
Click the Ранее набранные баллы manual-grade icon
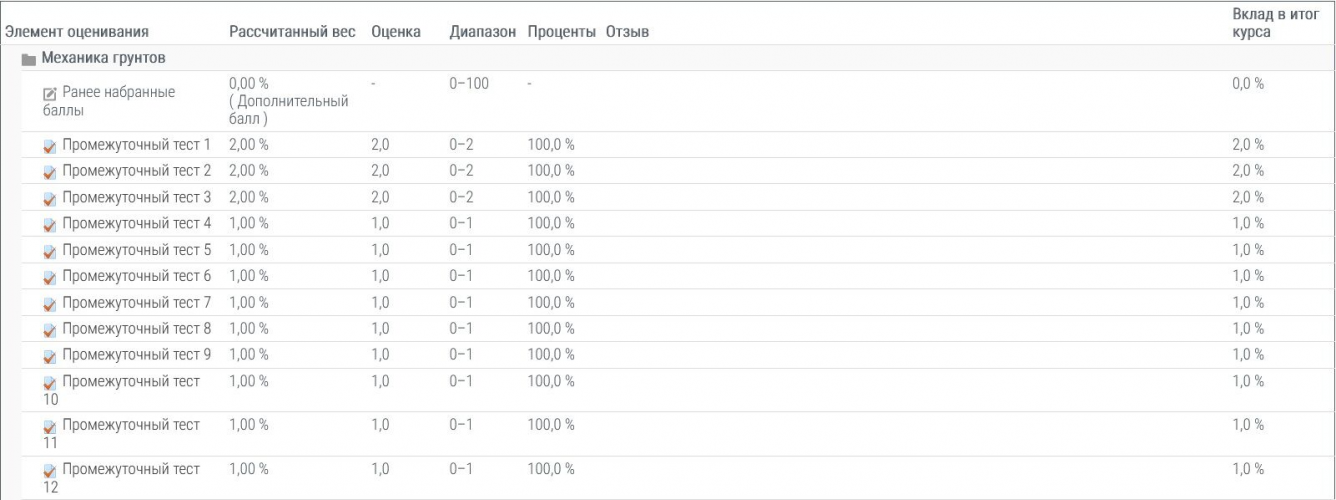click(x=50, y=93)
